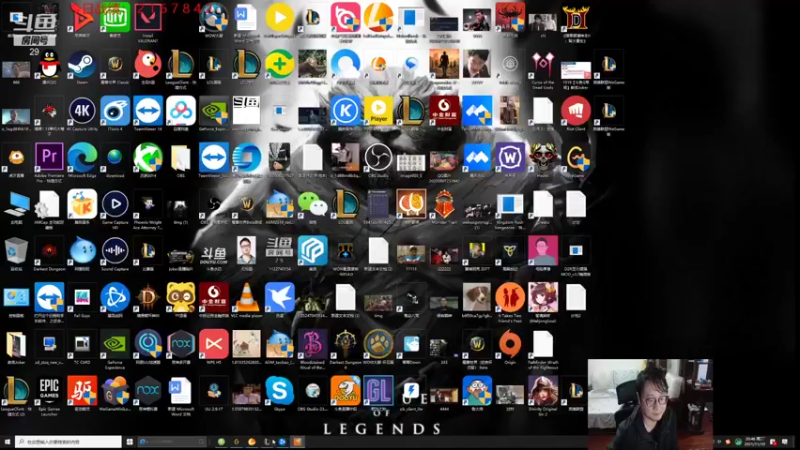This screenshot has height=450, width=800.
Task: Open Xunlei blue bird icon
Action: pyautogui.click(x=280, y=297)
